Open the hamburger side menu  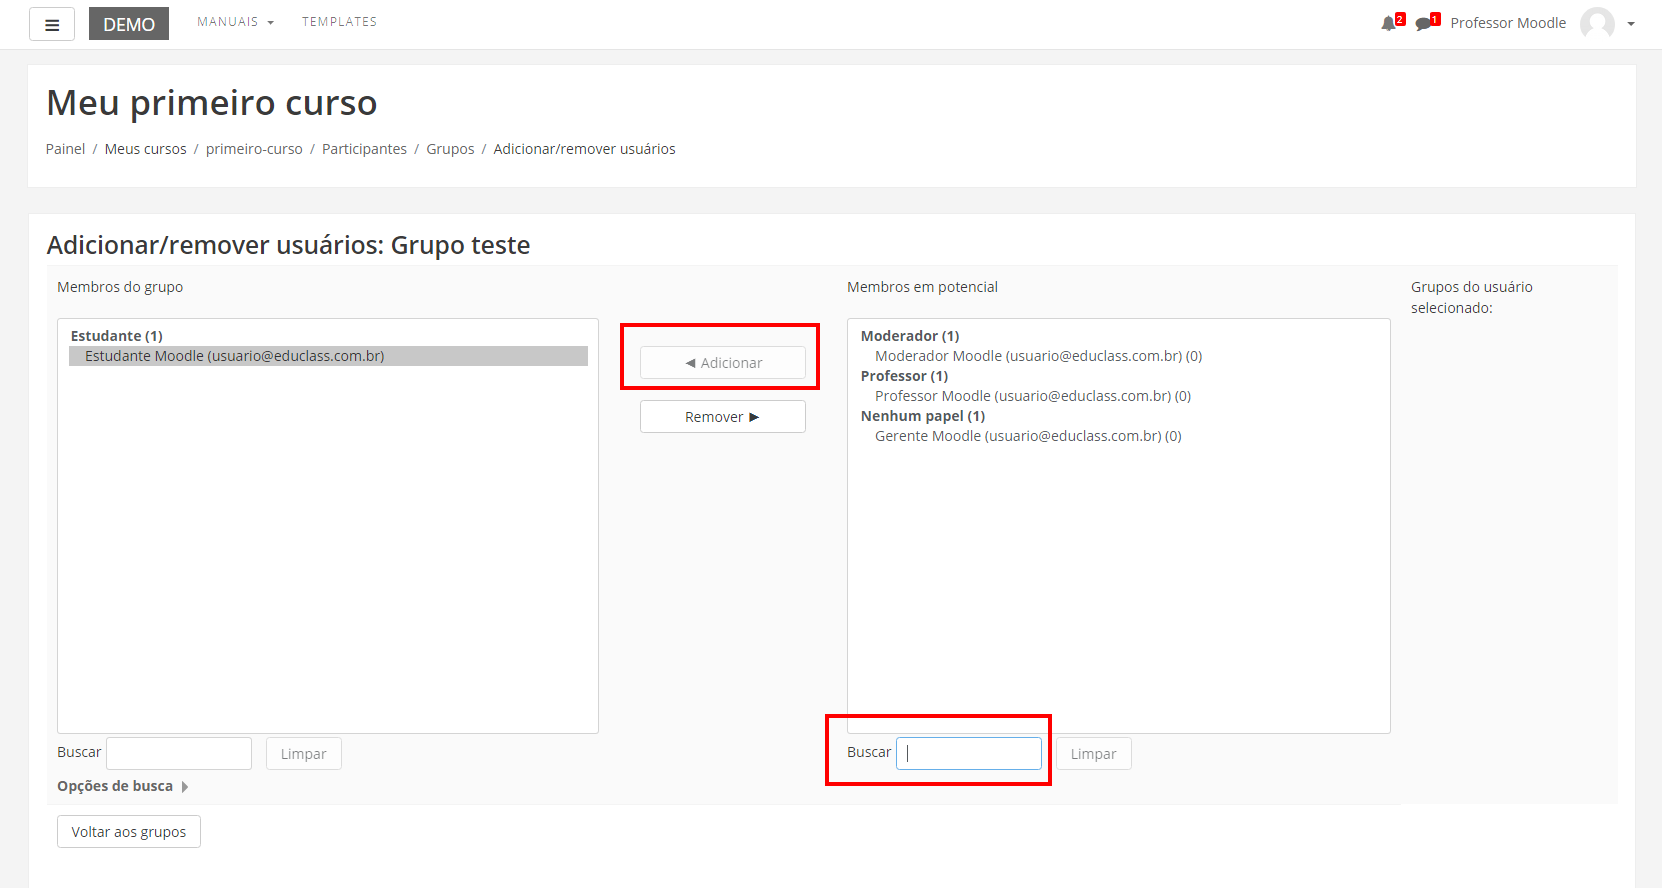pyautogui.click(x=52, y=24)
